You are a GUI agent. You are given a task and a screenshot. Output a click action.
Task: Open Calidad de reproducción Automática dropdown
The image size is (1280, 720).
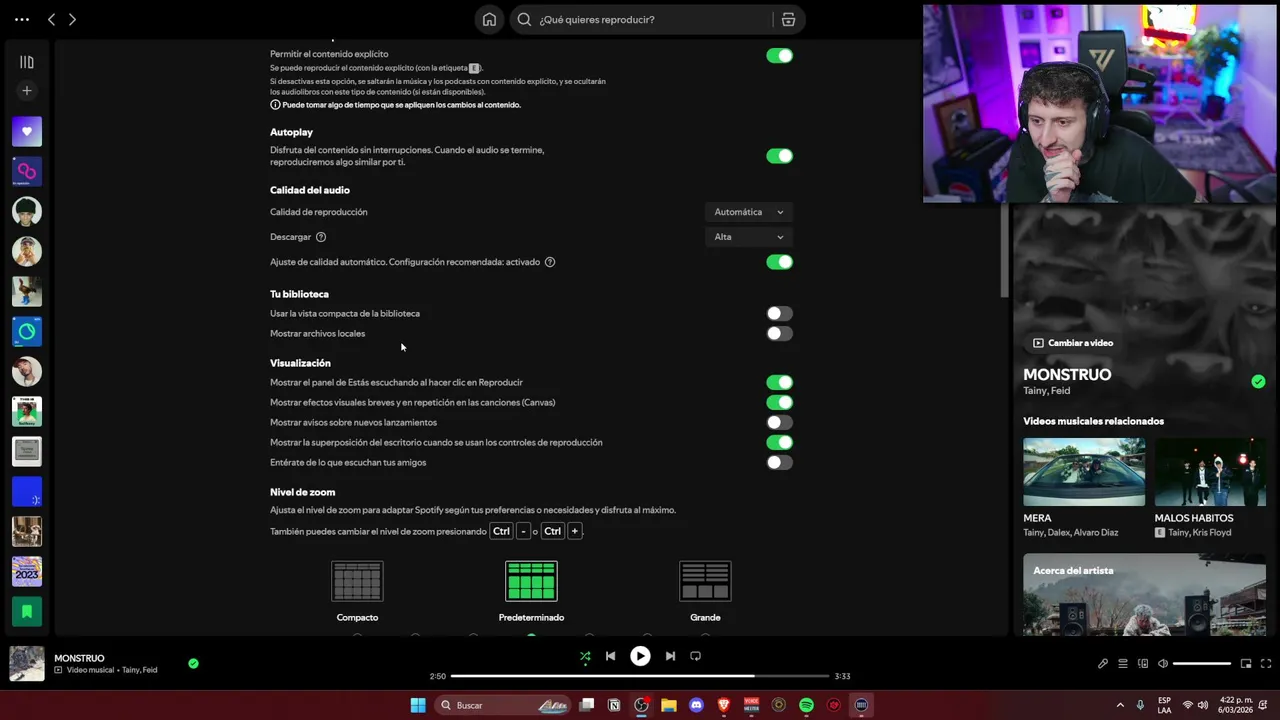point(749,212)
